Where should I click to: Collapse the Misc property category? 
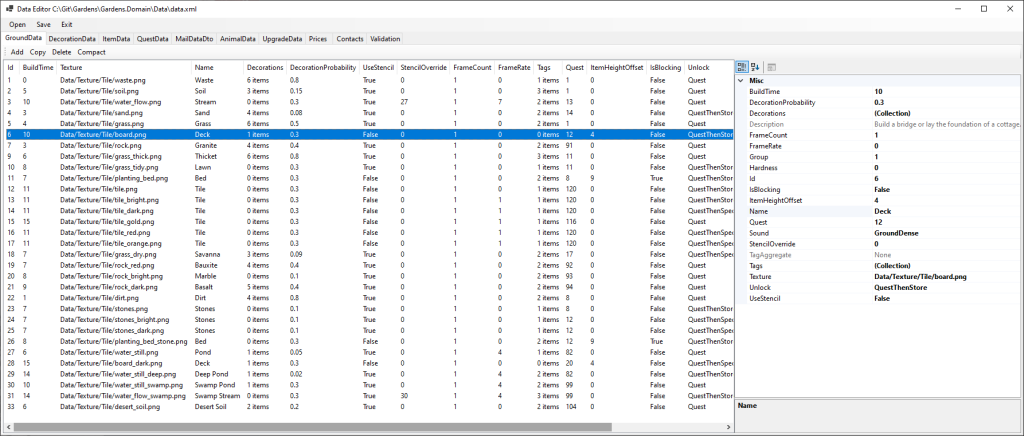(741, 80)
